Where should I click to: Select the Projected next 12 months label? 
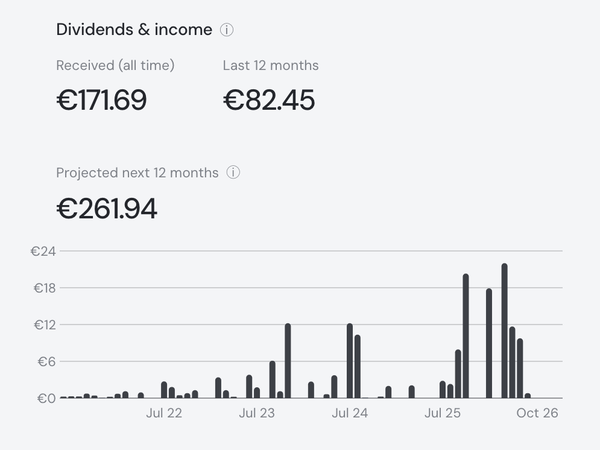coord(137,173)
